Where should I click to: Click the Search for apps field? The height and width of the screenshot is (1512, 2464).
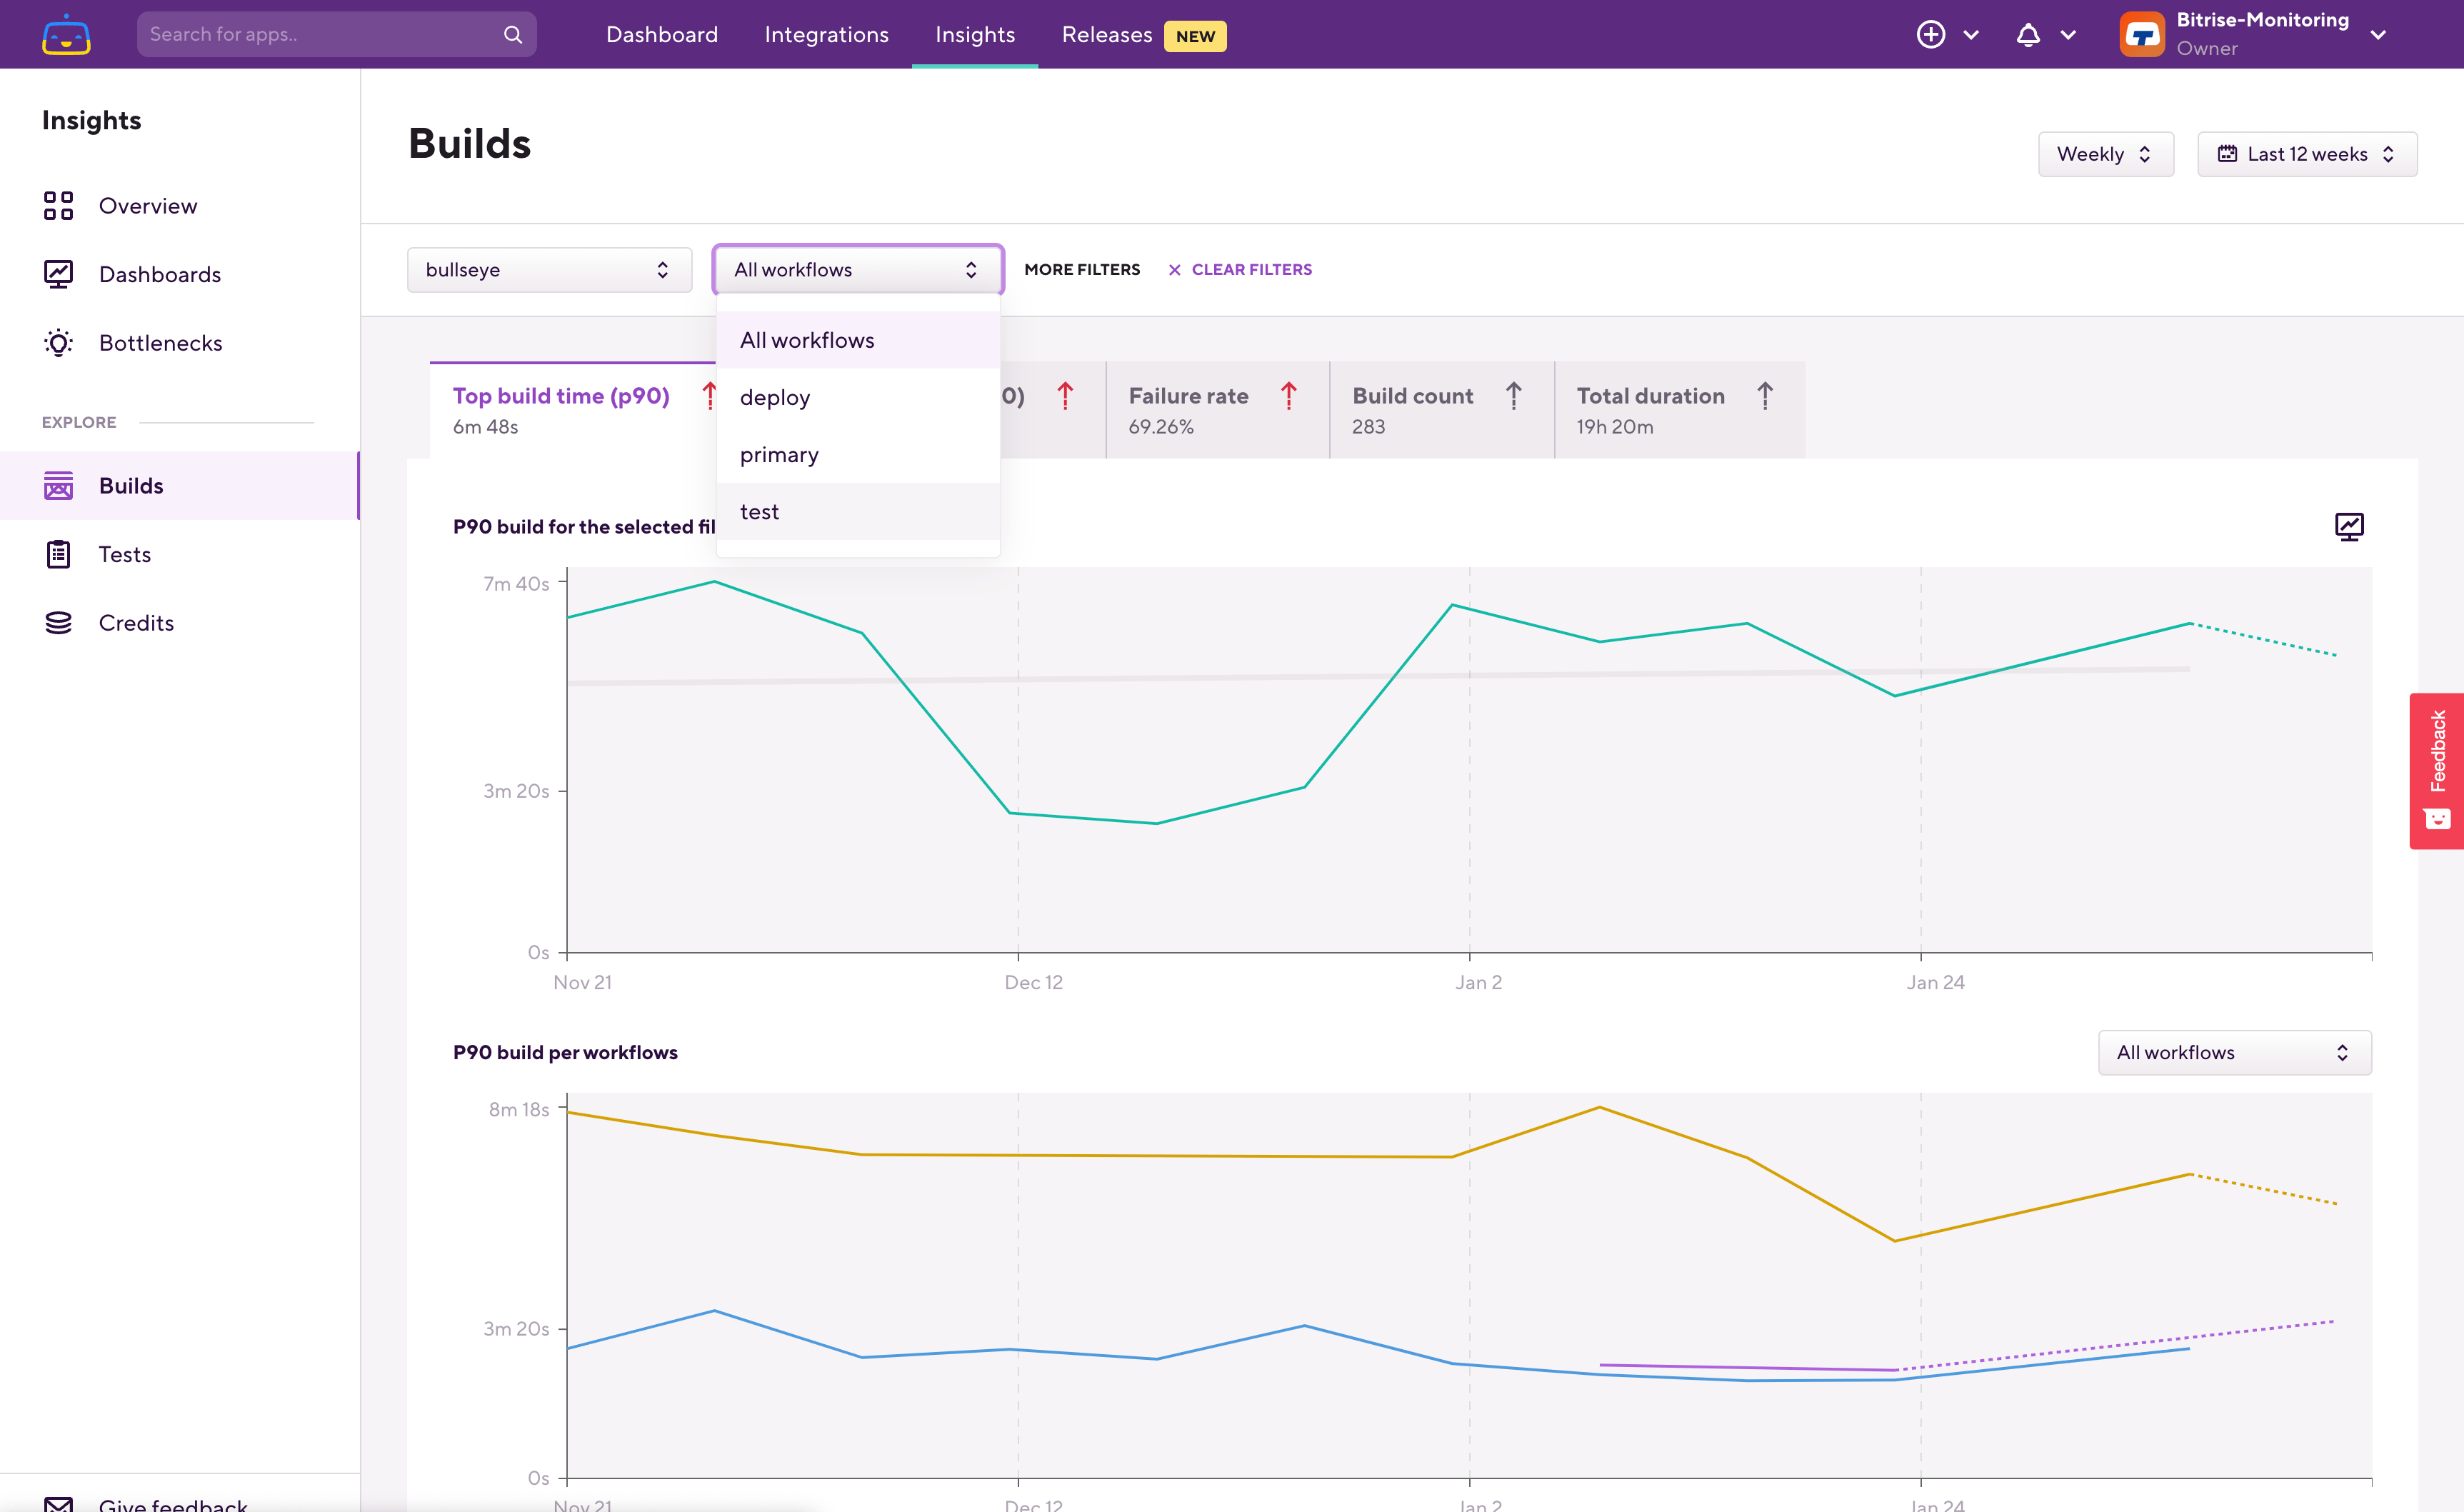pos(320,35)
